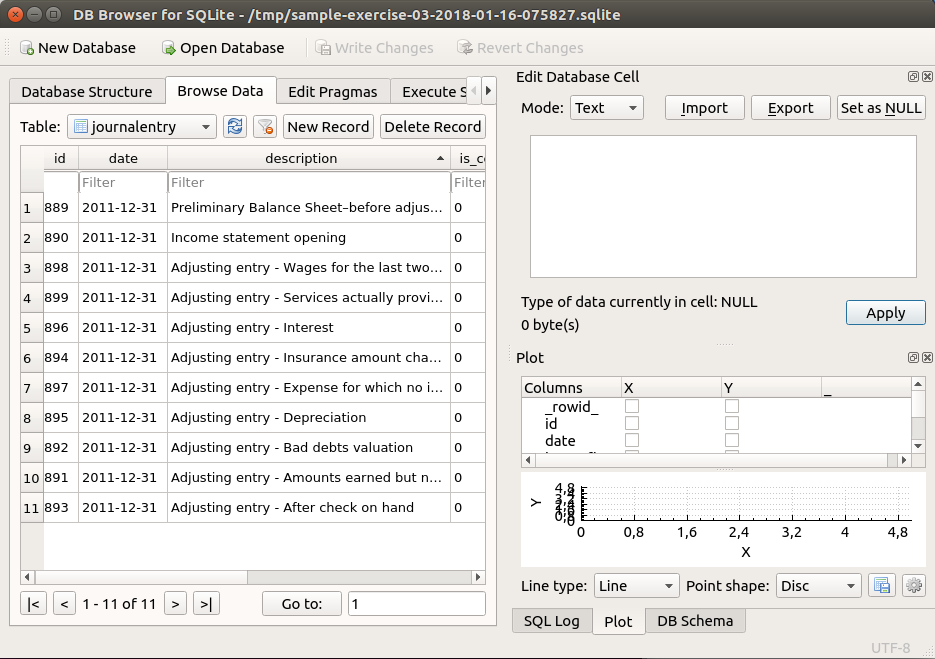Check the X box for _rowid_

click(x=631, y=406)
